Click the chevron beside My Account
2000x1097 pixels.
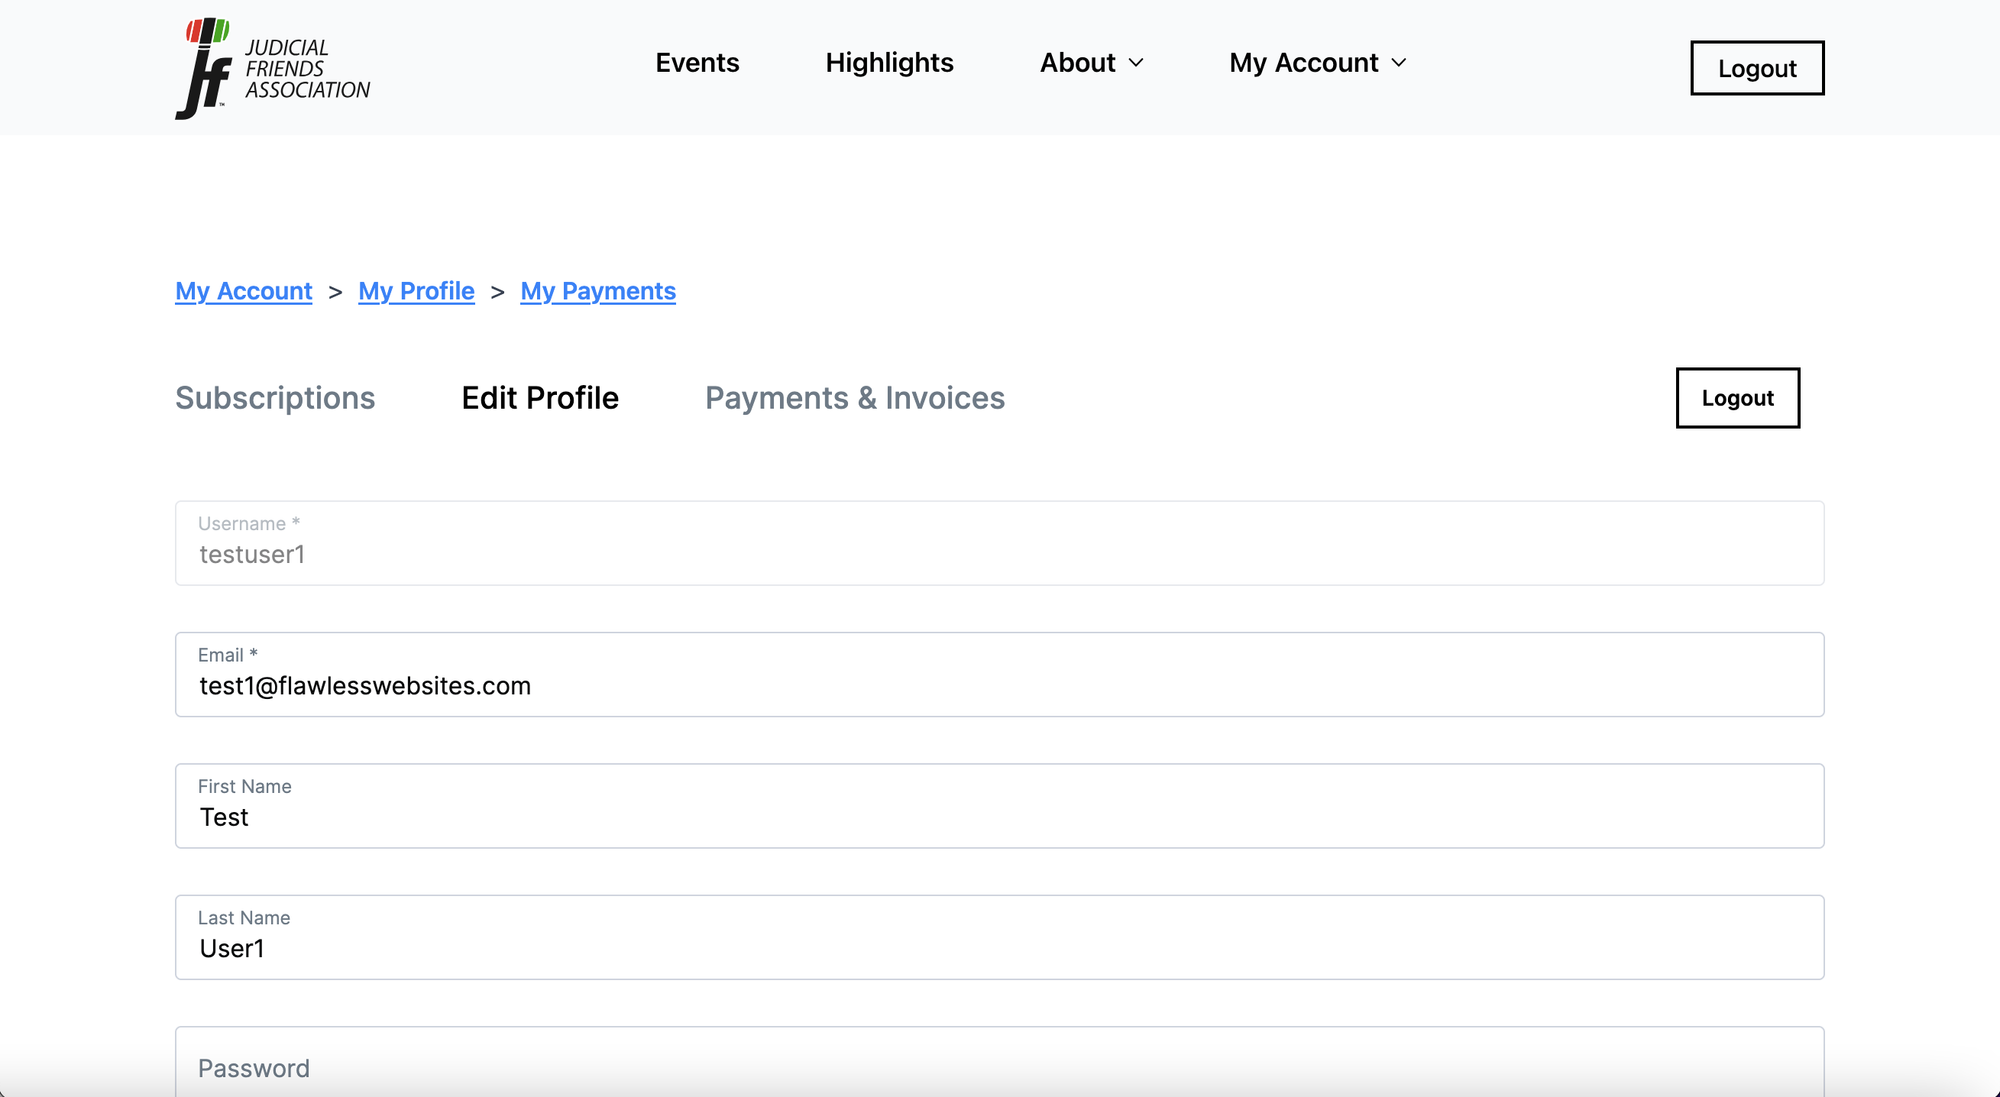pyautogui.click(x=1399, y=63)
